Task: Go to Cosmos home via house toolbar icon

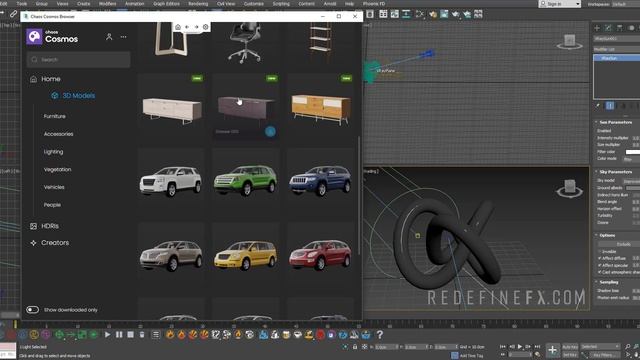Action: pyautogui.click(x=178, y=27)
